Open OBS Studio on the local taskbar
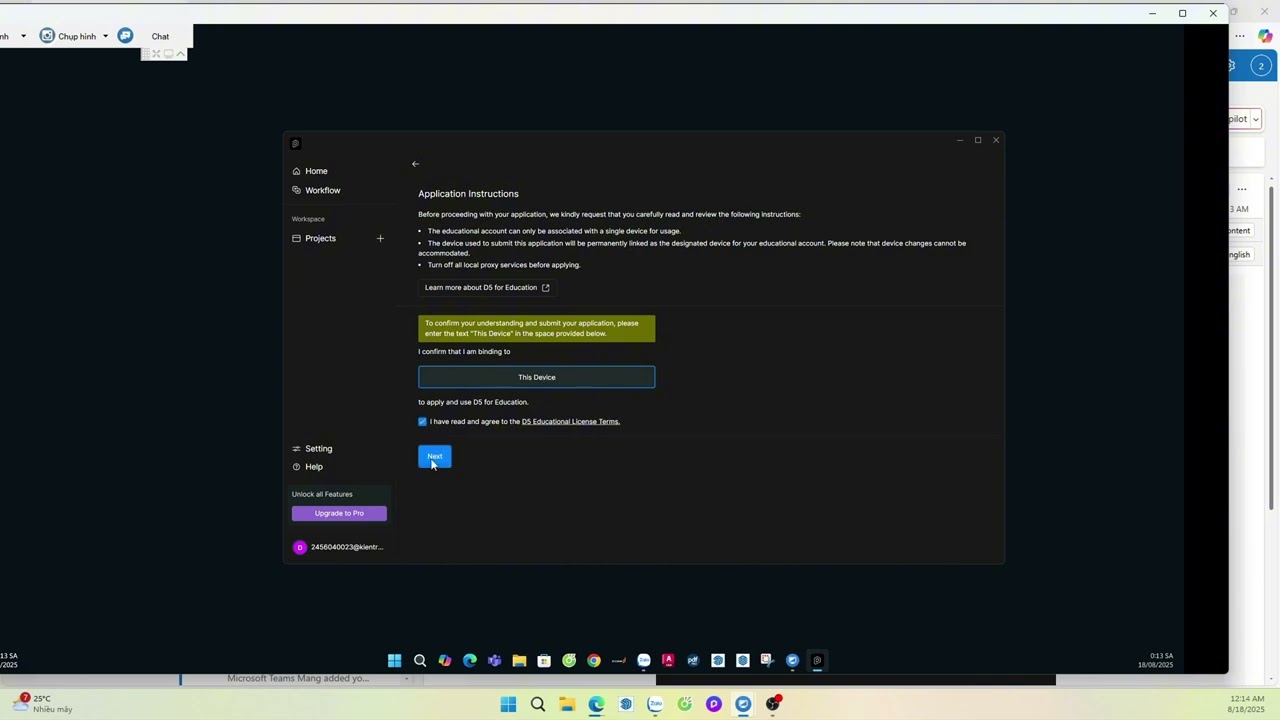1280x720 pixels. (x=772, y=705)
